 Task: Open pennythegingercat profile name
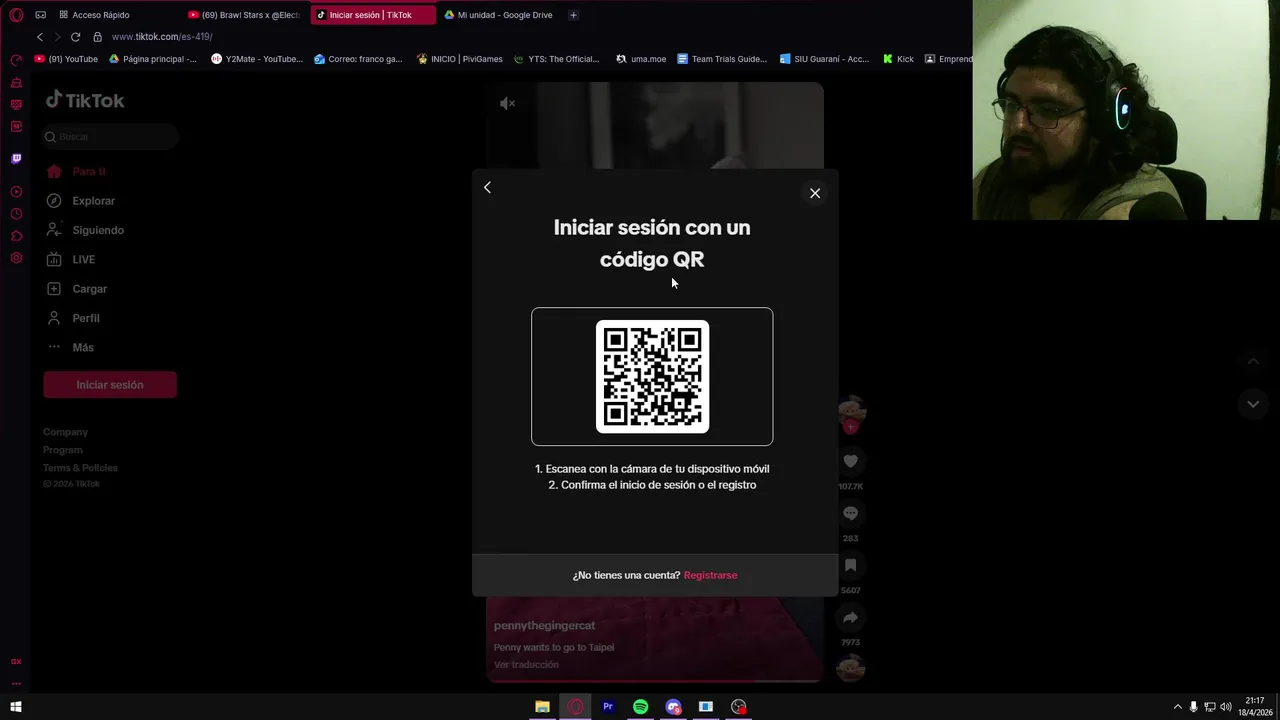click(x=544, y=626)
